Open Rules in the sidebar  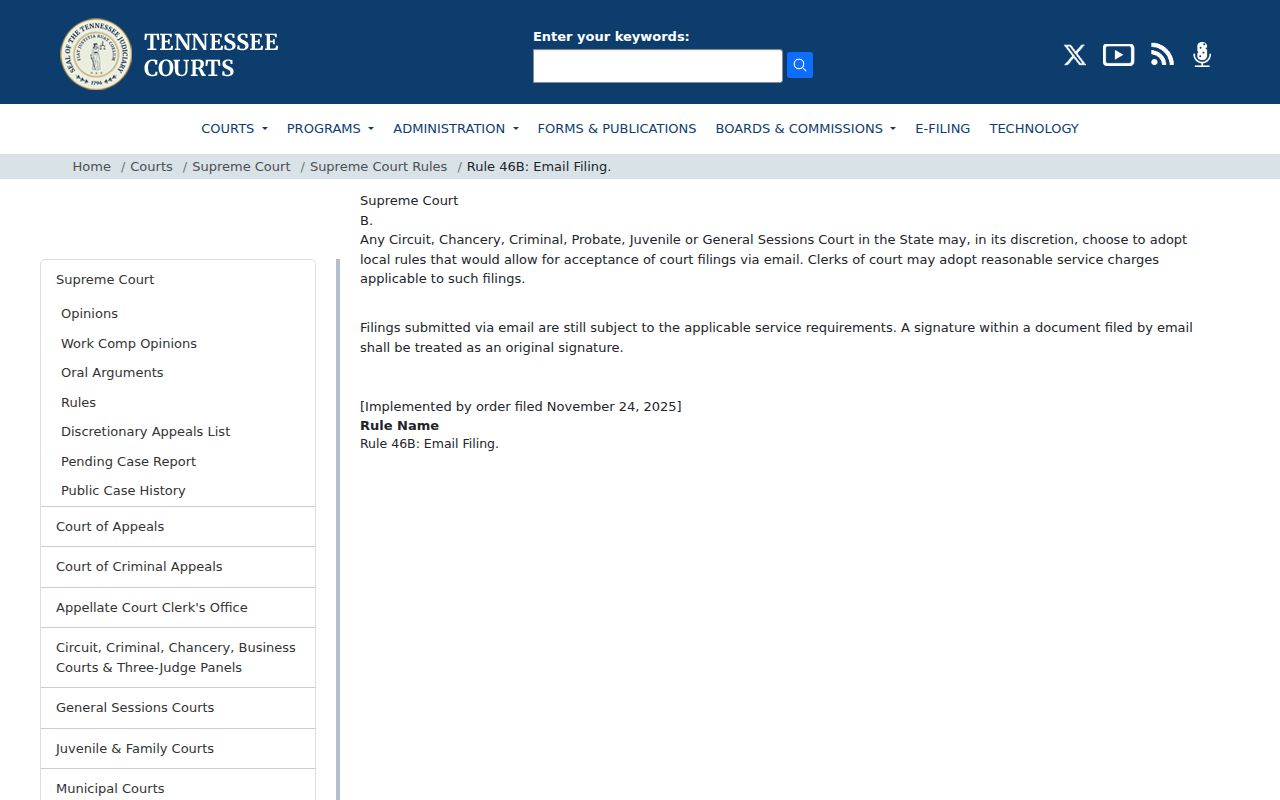pos(78,403)
